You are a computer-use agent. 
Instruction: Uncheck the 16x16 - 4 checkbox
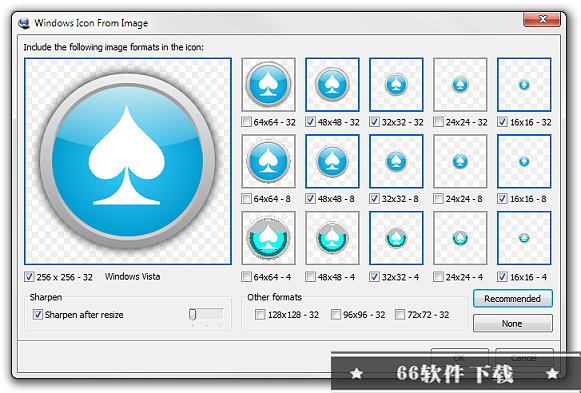pyautogui.click(x=502, y=277)
